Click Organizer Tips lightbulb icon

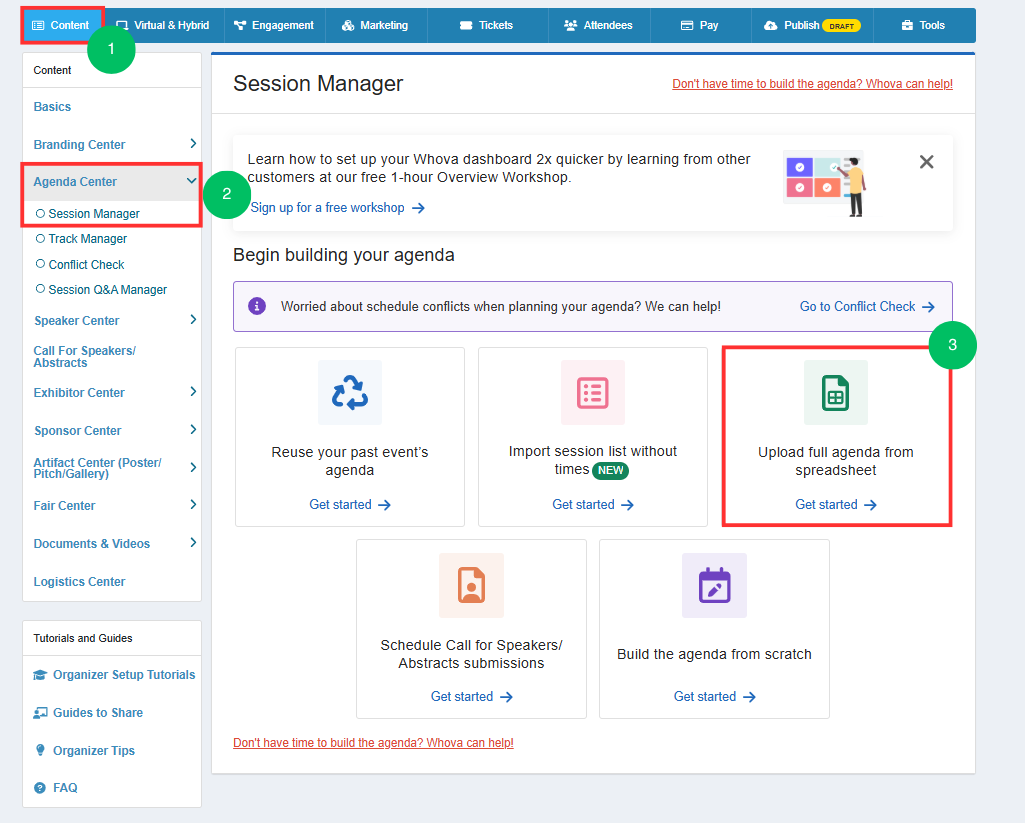(x=40, y=750)
